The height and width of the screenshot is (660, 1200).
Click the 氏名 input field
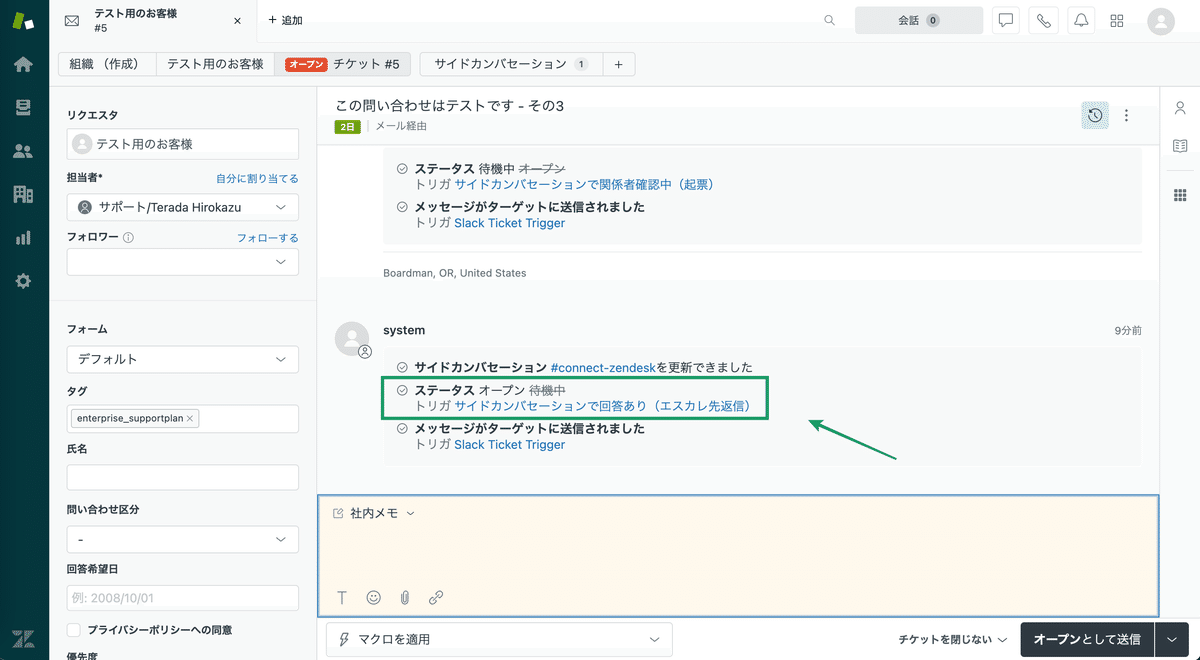(183, 477)
